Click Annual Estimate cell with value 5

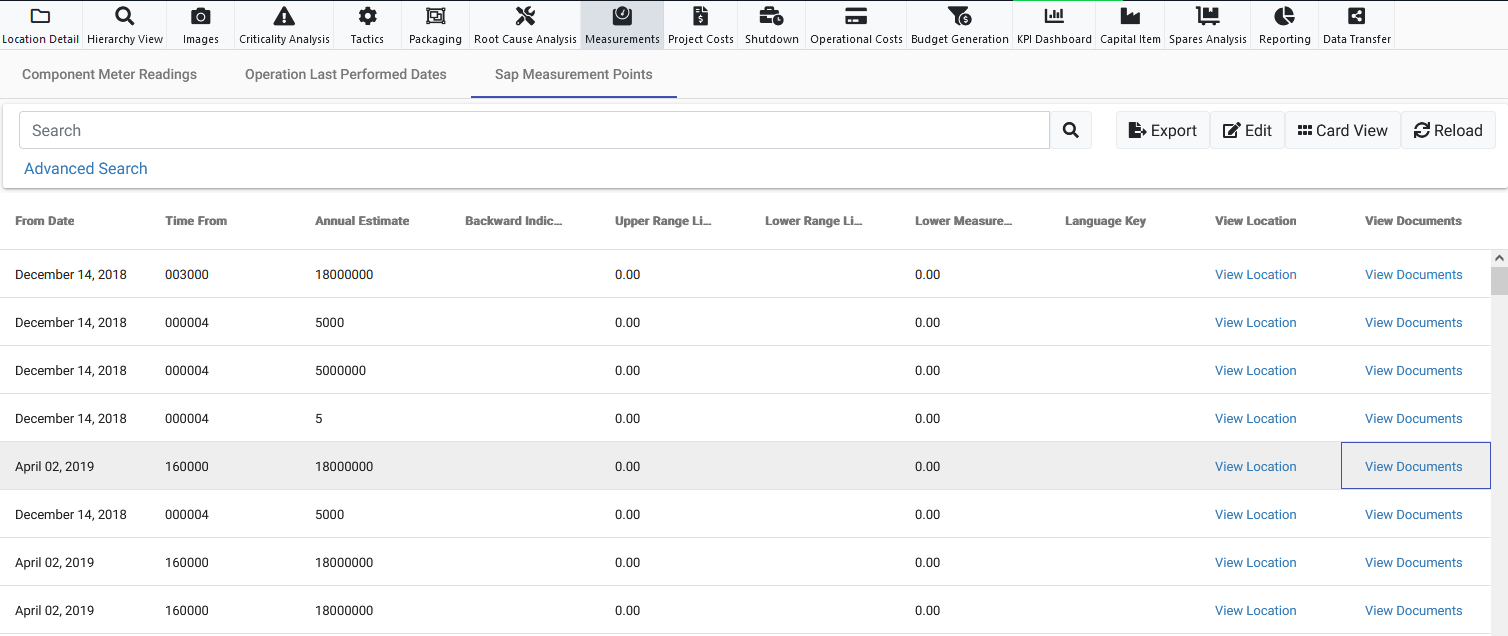tap(319, 418)
